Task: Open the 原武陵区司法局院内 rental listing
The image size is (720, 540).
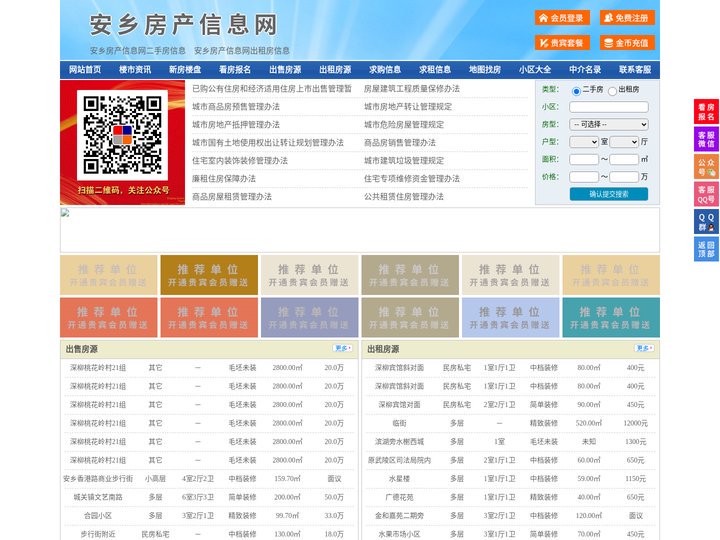Action: (x=399, y=460)
